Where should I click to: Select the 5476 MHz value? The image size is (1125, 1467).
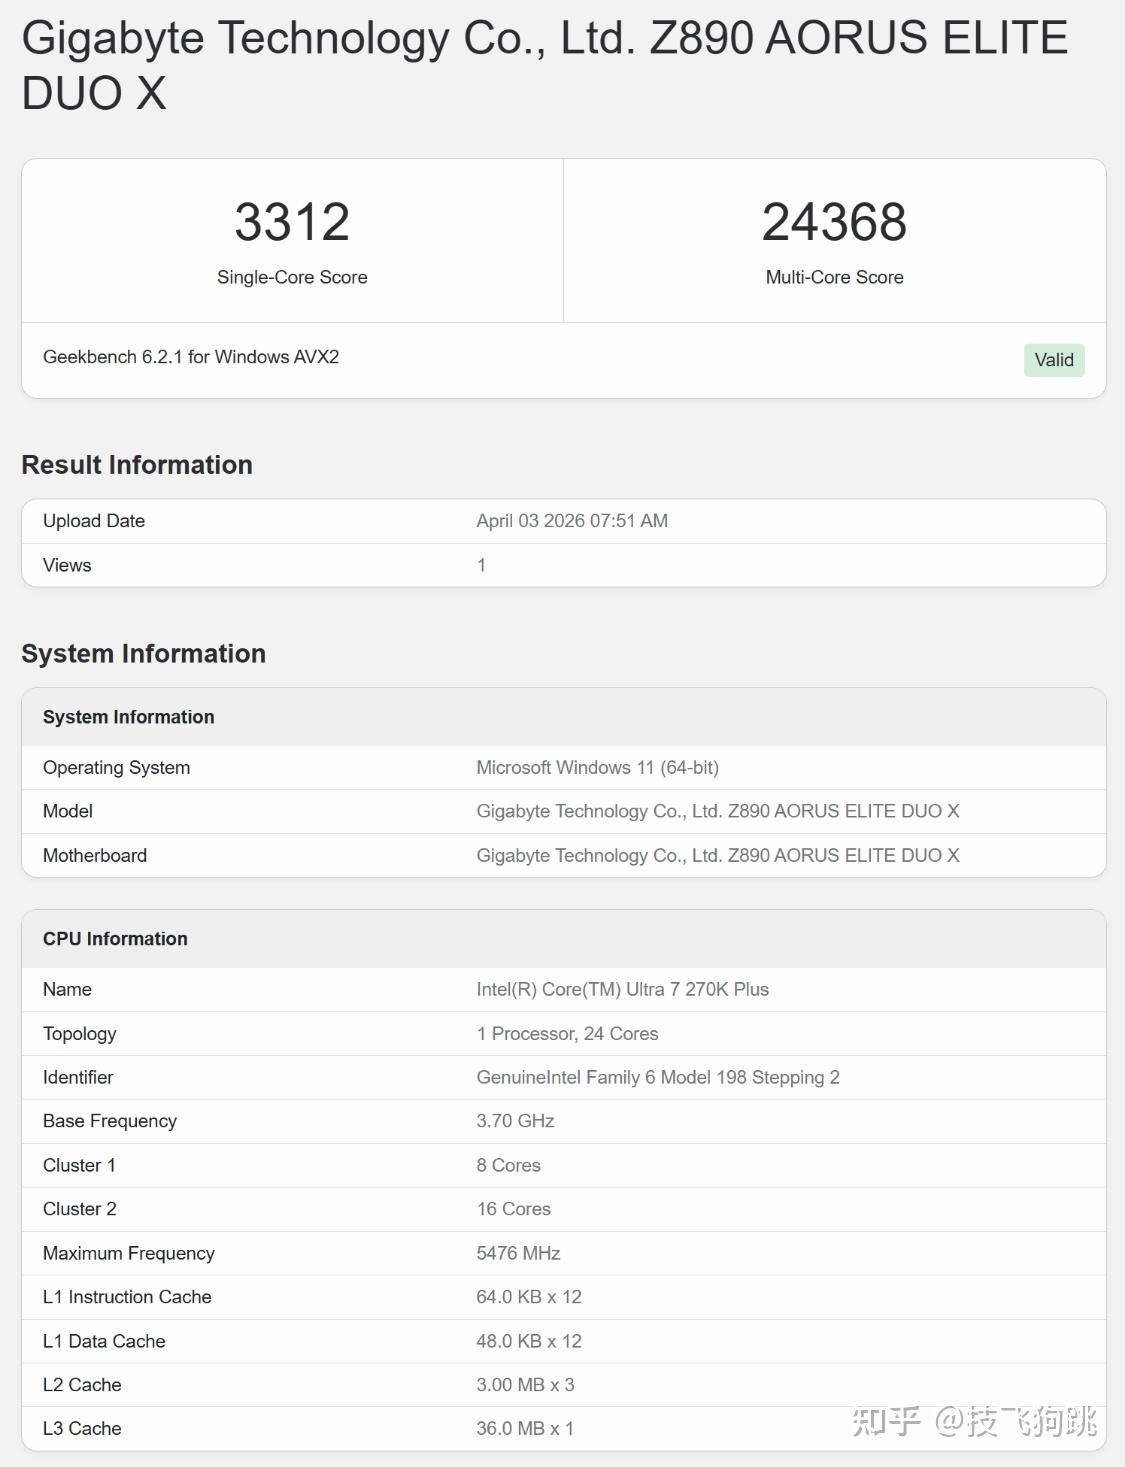point(518,1253)
